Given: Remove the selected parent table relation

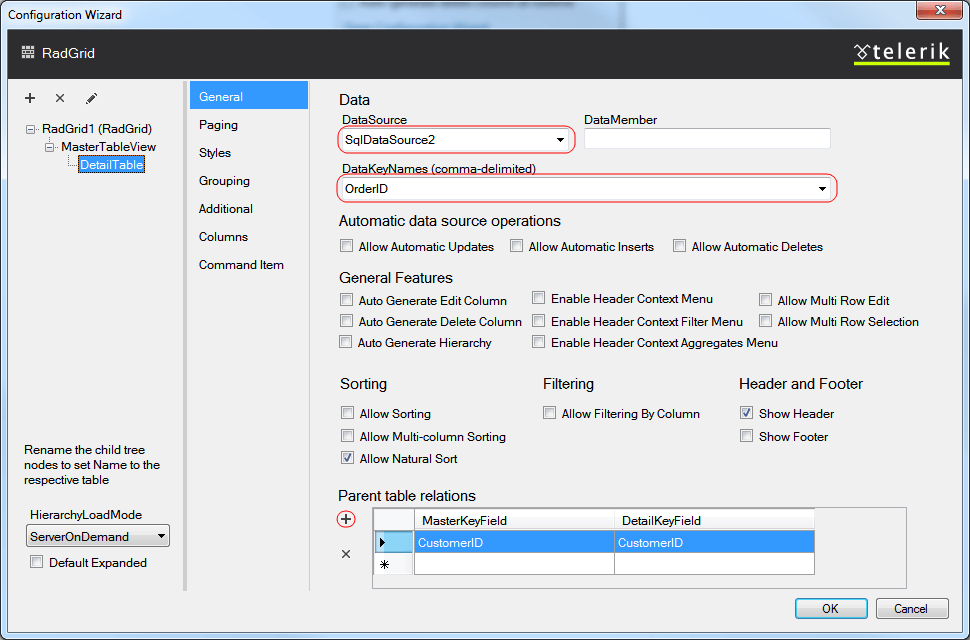Looking at the screenshot, I should [346, 554].
